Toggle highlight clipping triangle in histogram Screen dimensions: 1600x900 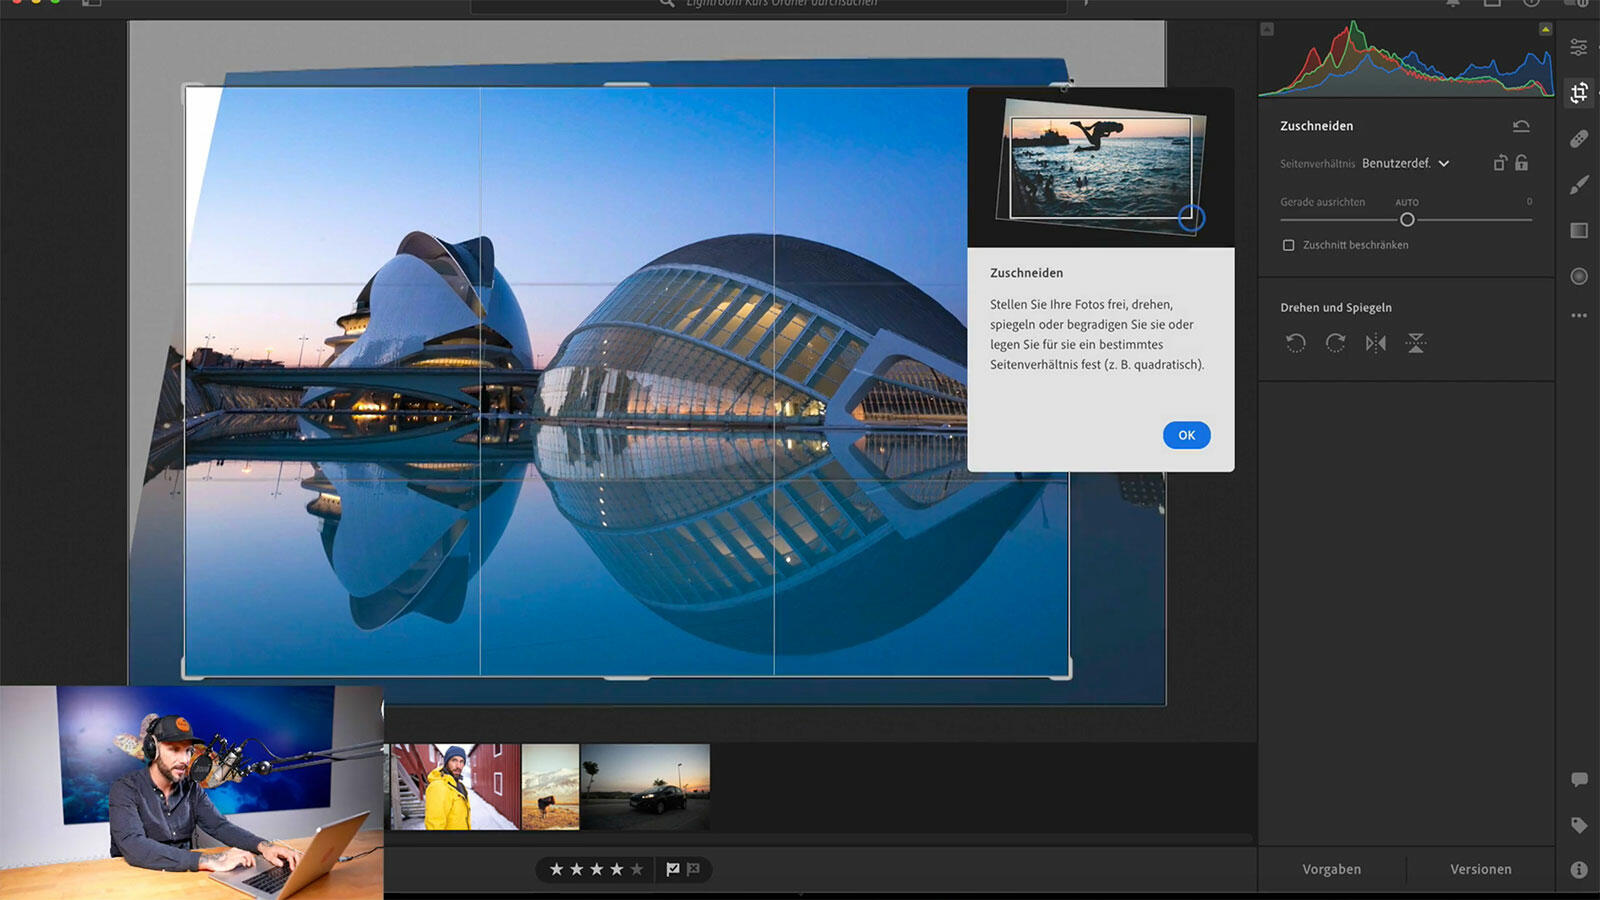pyautogui.click(x=1545, y=30)
